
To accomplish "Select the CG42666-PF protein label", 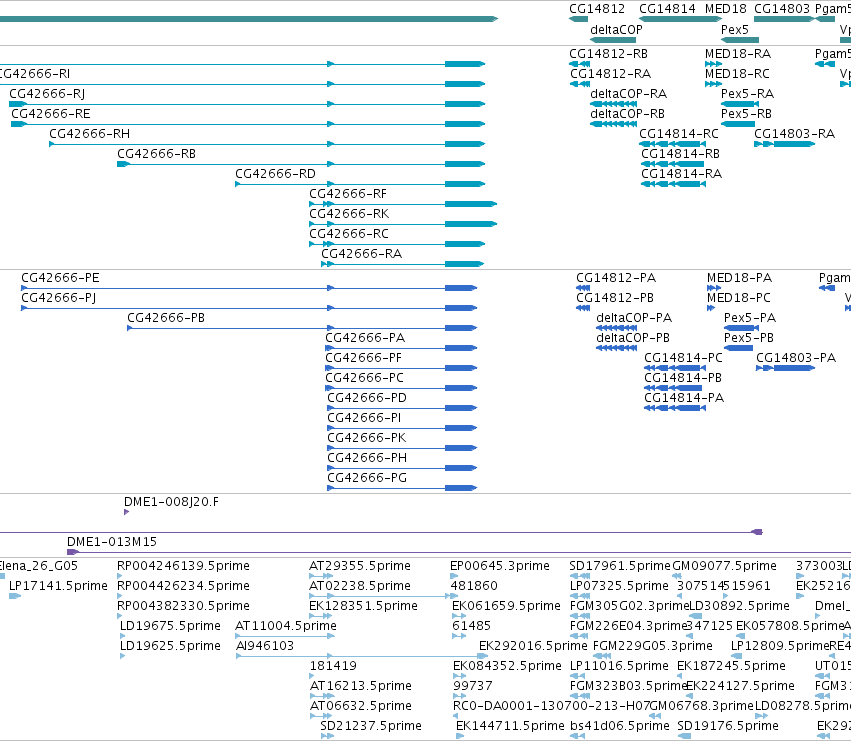I will click(x=364, y=359).
